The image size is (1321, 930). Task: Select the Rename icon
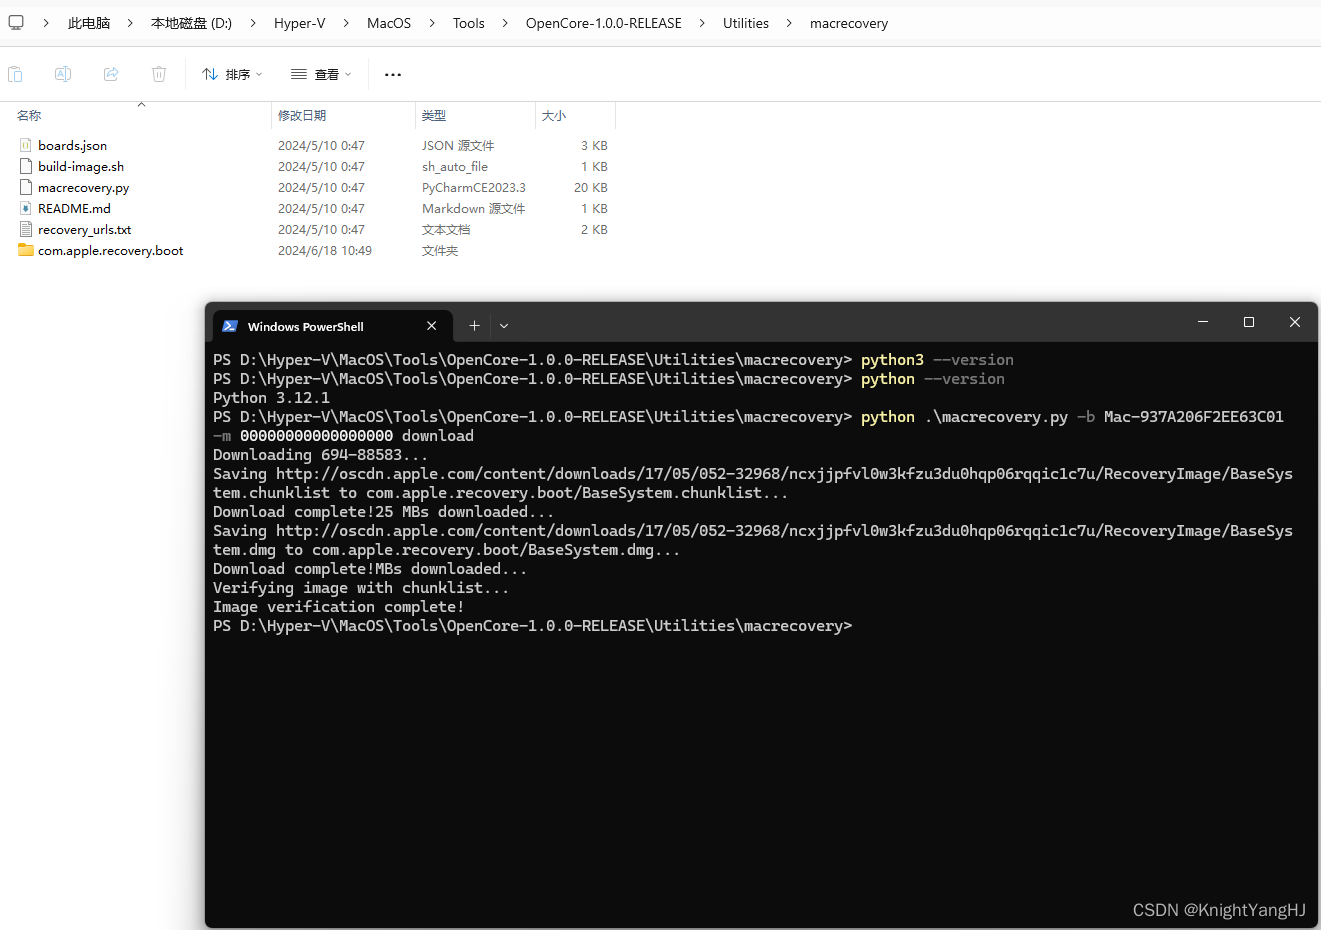(62, 74)
